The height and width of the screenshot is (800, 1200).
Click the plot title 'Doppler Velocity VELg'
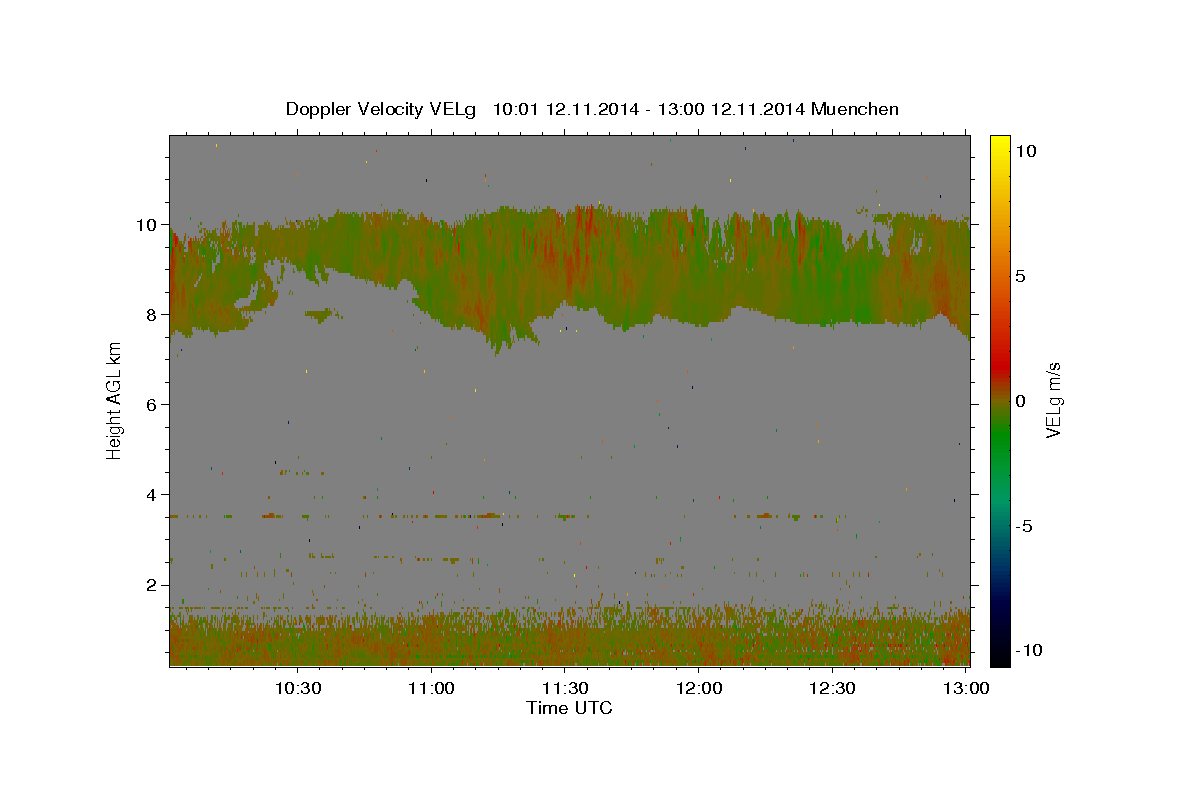pos(382,109)
